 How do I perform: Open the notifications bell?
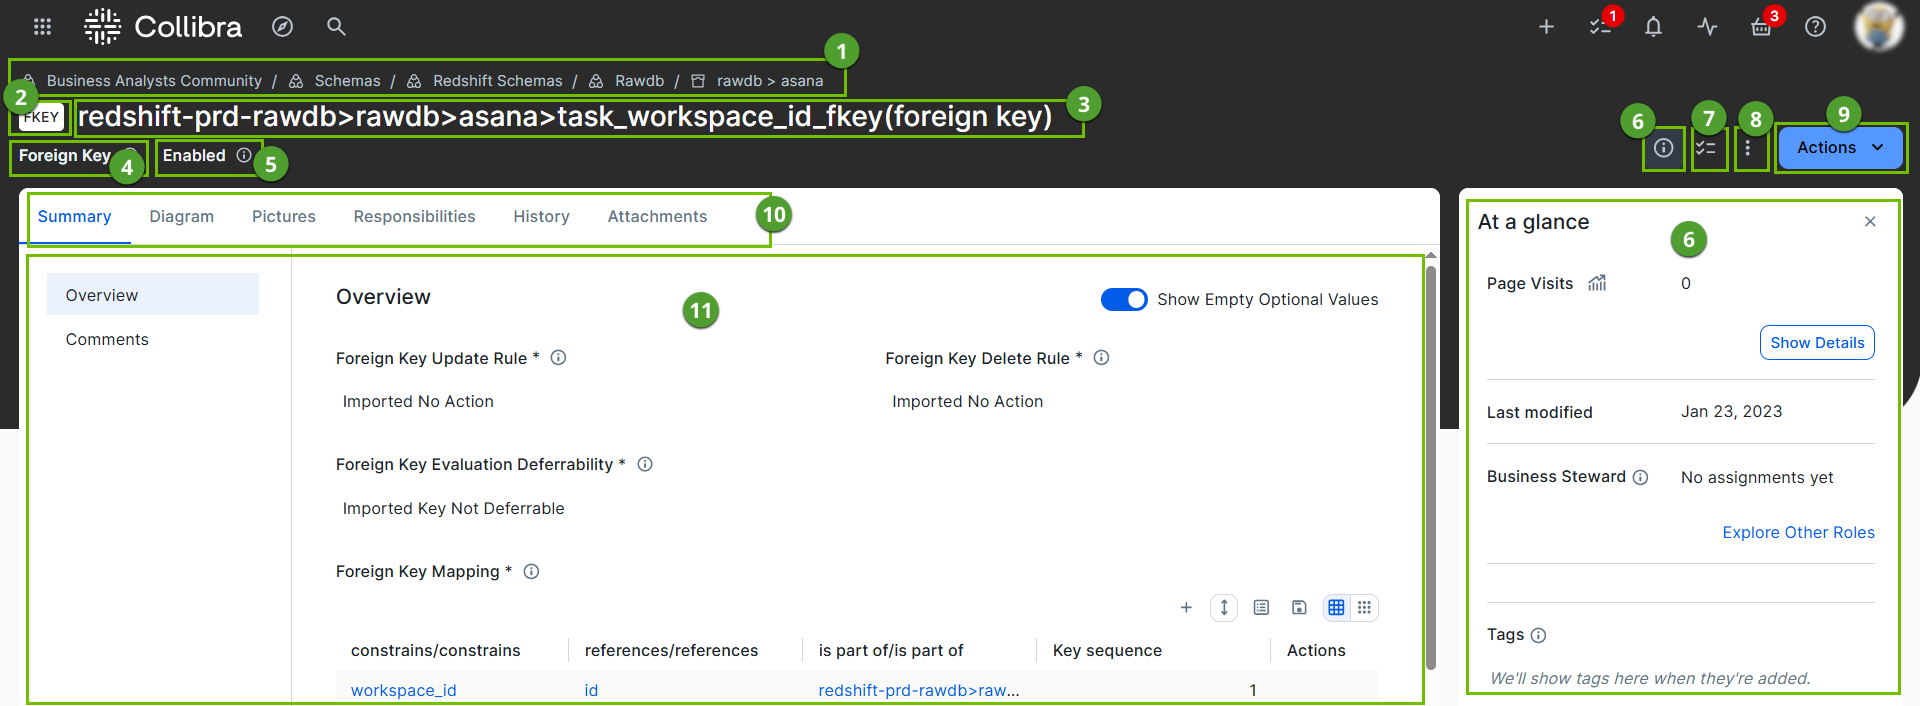1653,27
